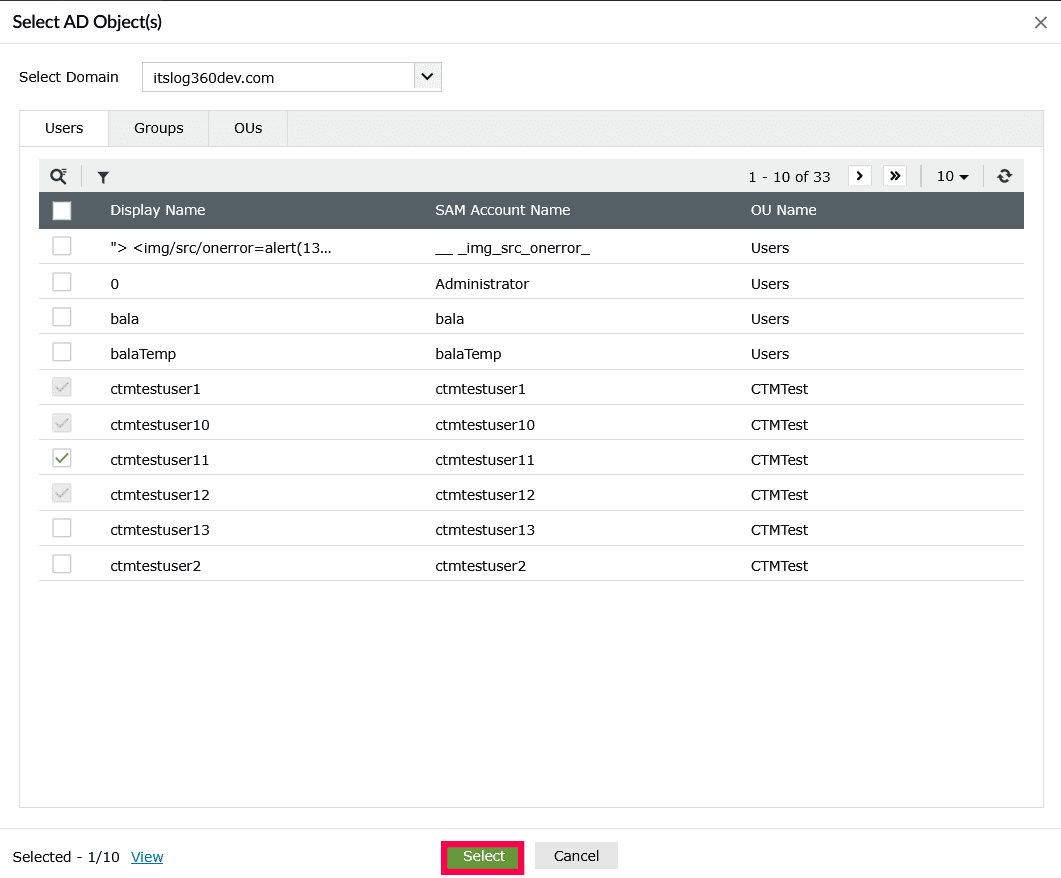The width and height of the screenshot is (1061, 878).
Task: Click the Users OU cell for bala
Action: pos(769,319)
